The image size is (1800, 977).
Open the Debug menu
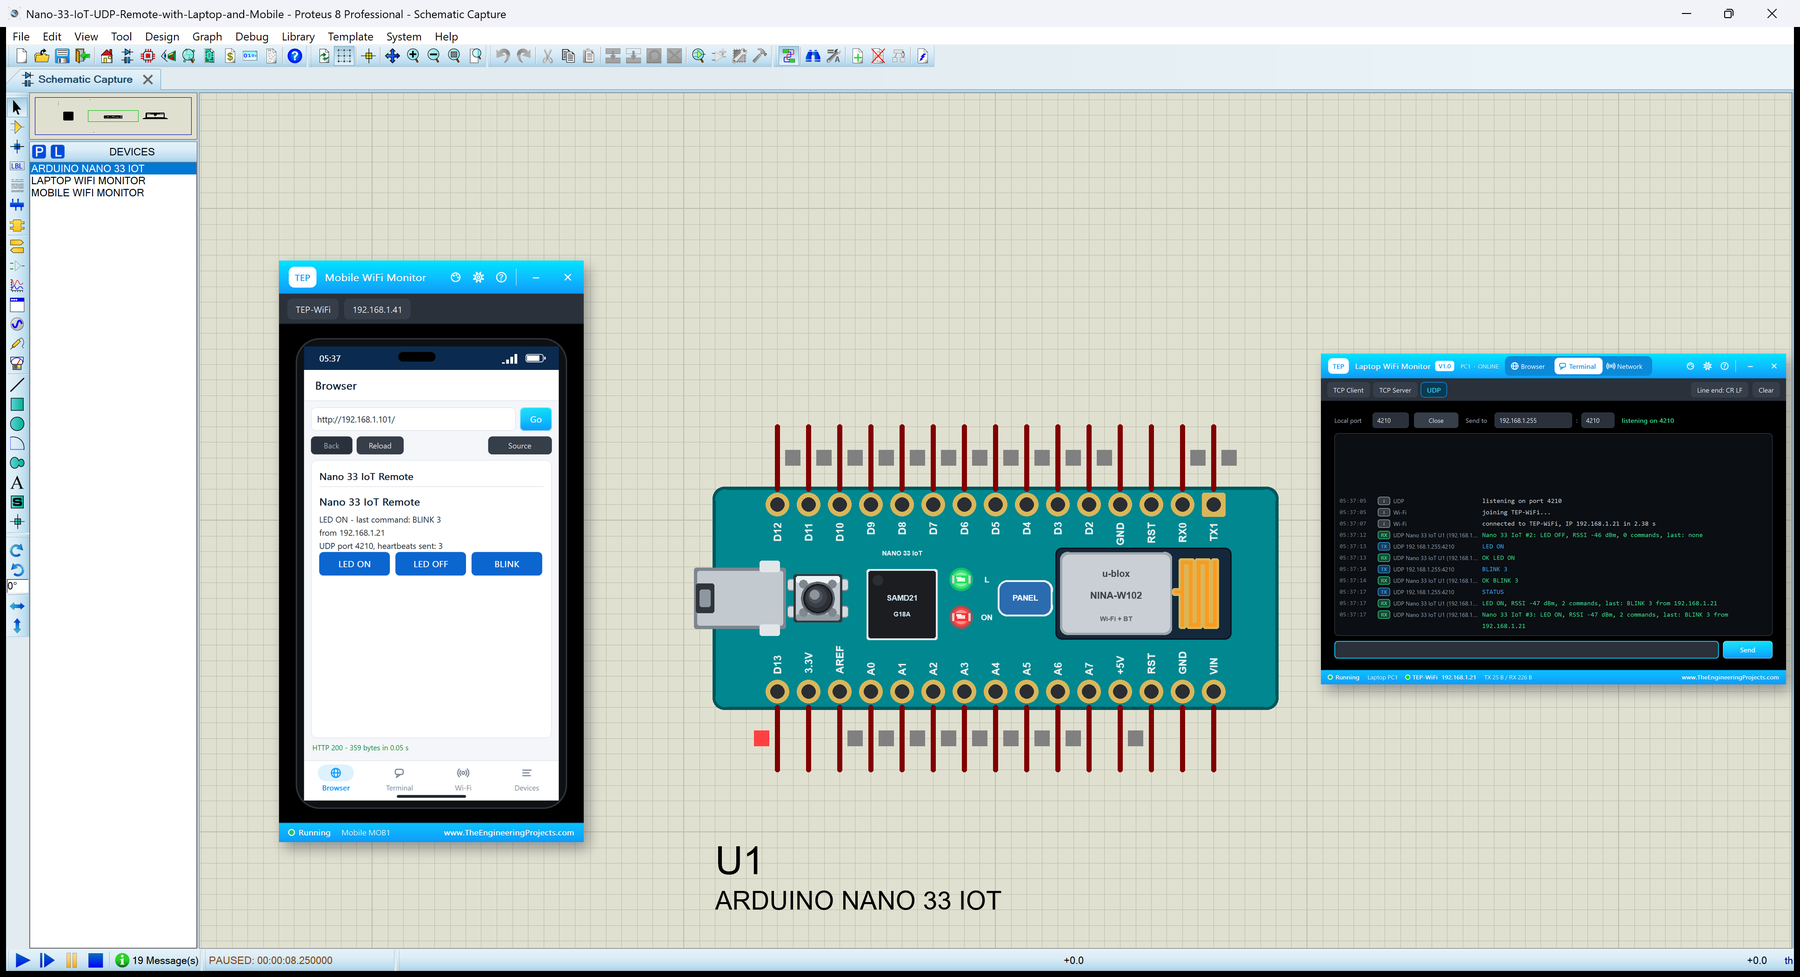[x=252, y=36]
